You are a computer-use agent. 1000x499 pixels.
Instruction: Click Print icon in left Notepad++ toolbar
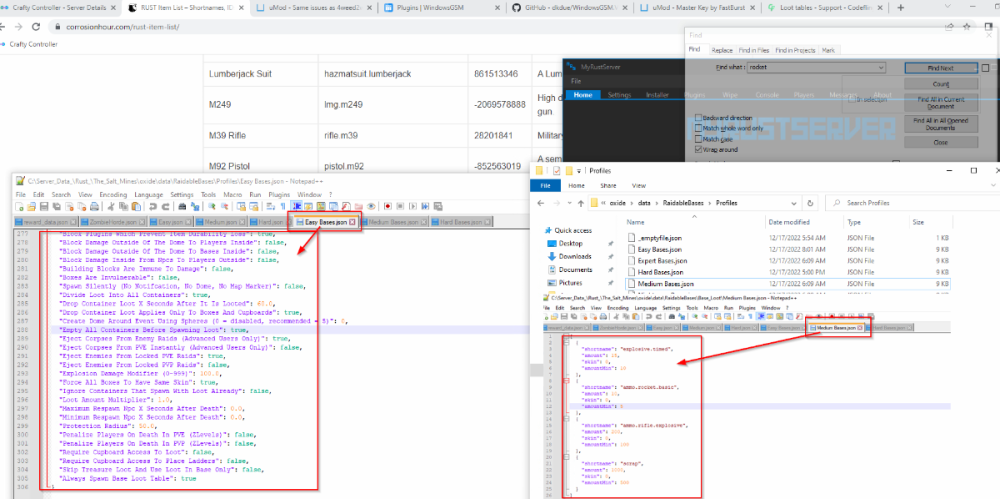pos(94,206)
